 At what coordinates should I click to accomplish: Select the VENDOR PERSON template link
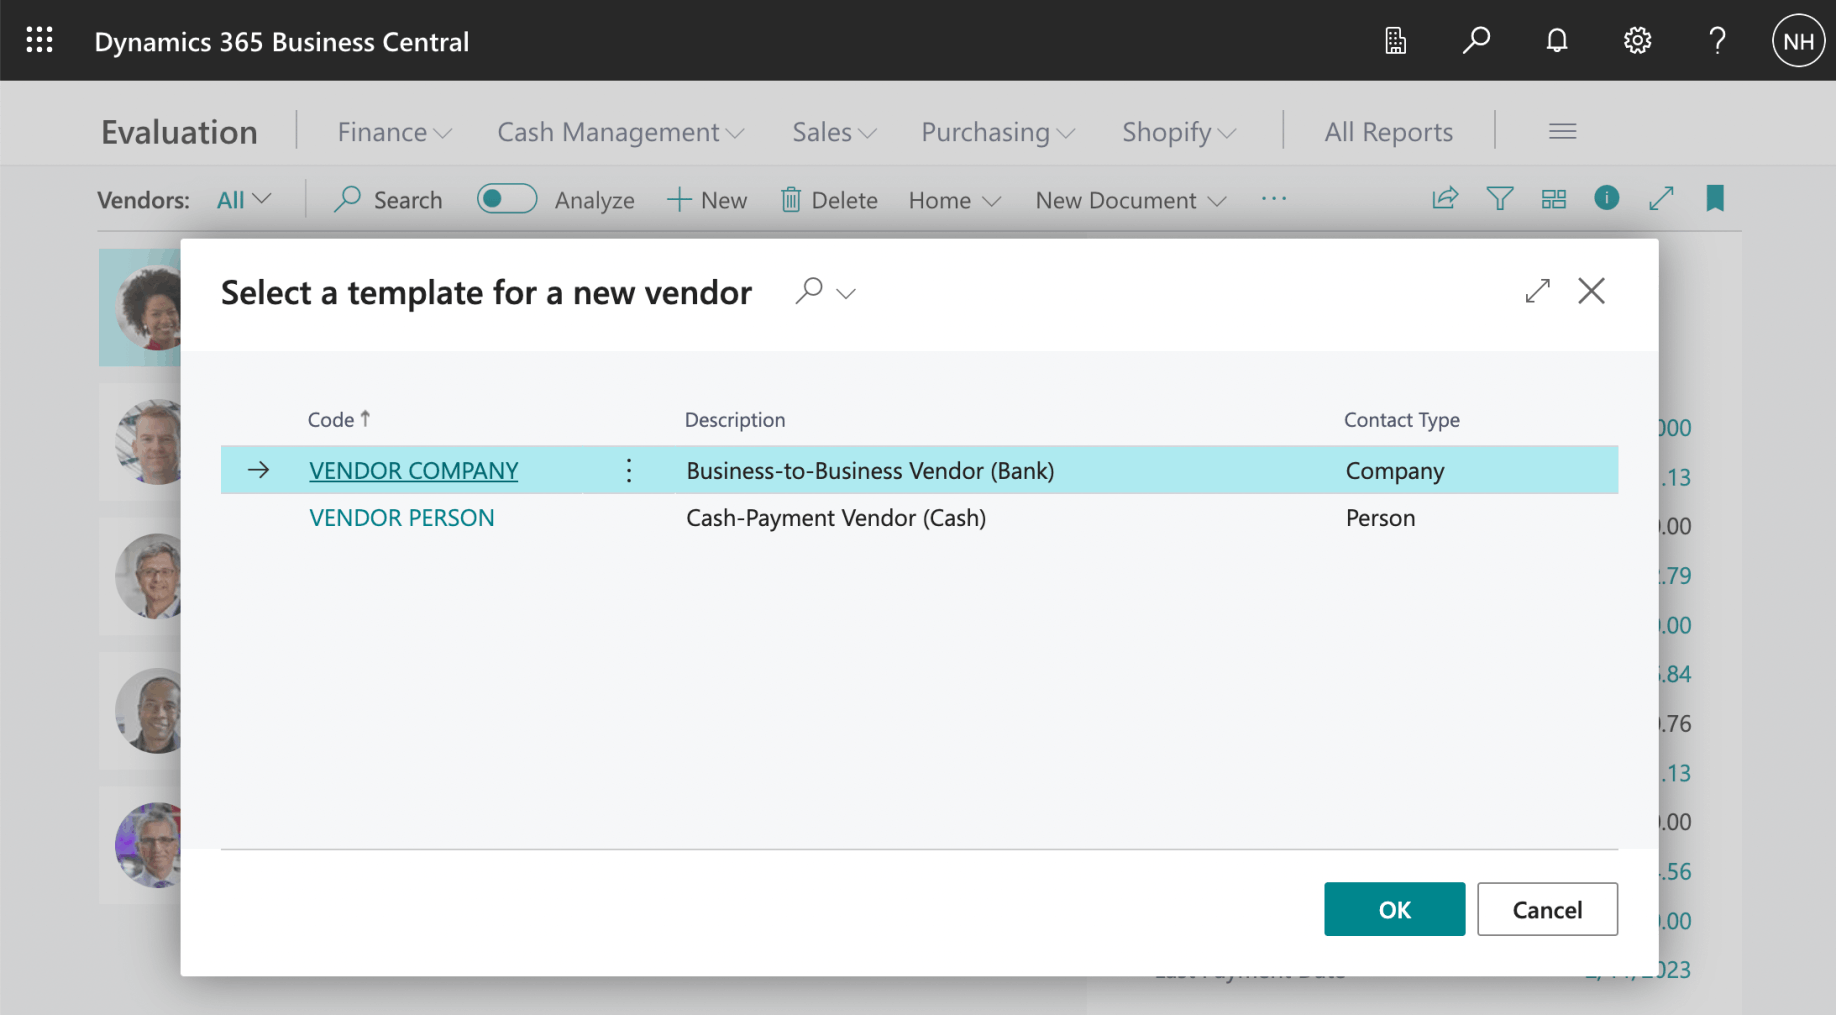(401, 518)
